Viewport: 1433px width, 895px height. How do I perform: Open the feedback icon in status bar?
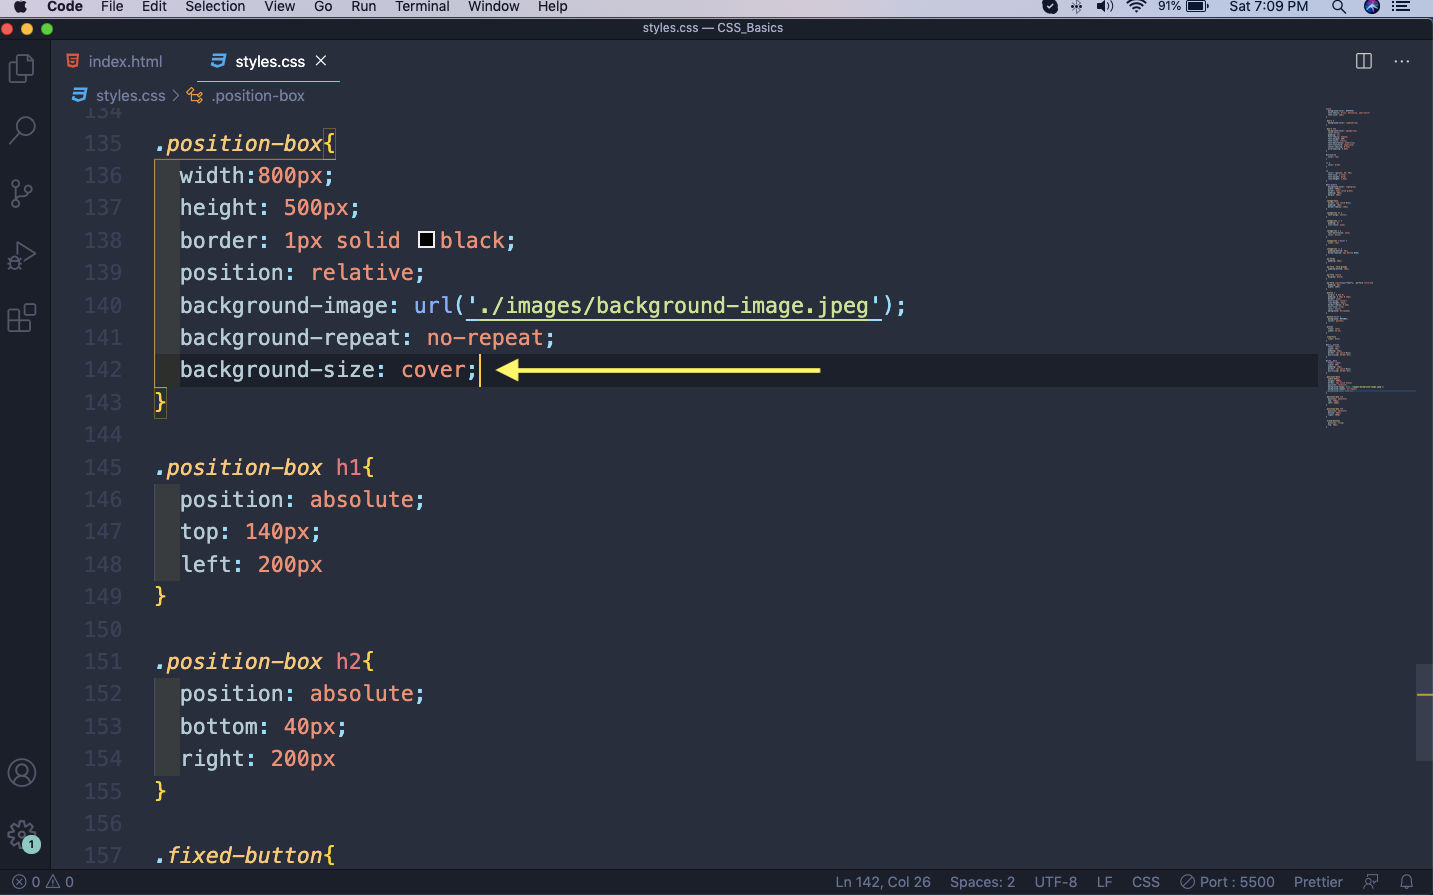pyautogui.click(x=1371, y=882)
